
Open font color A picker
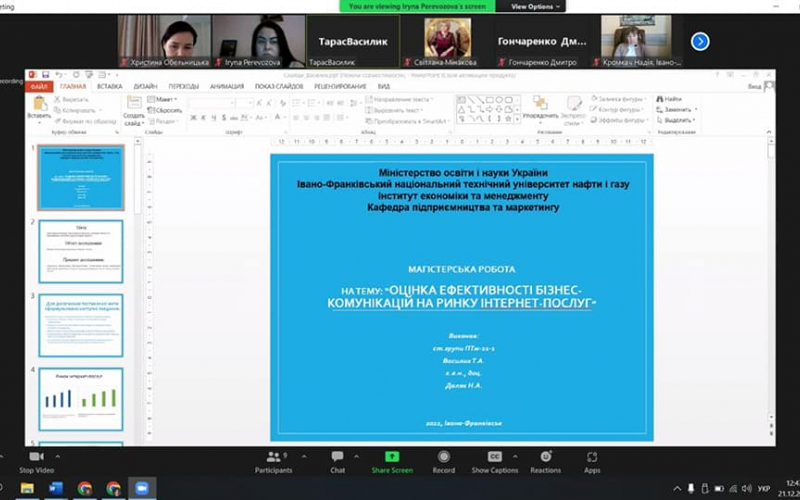[279, 117]
